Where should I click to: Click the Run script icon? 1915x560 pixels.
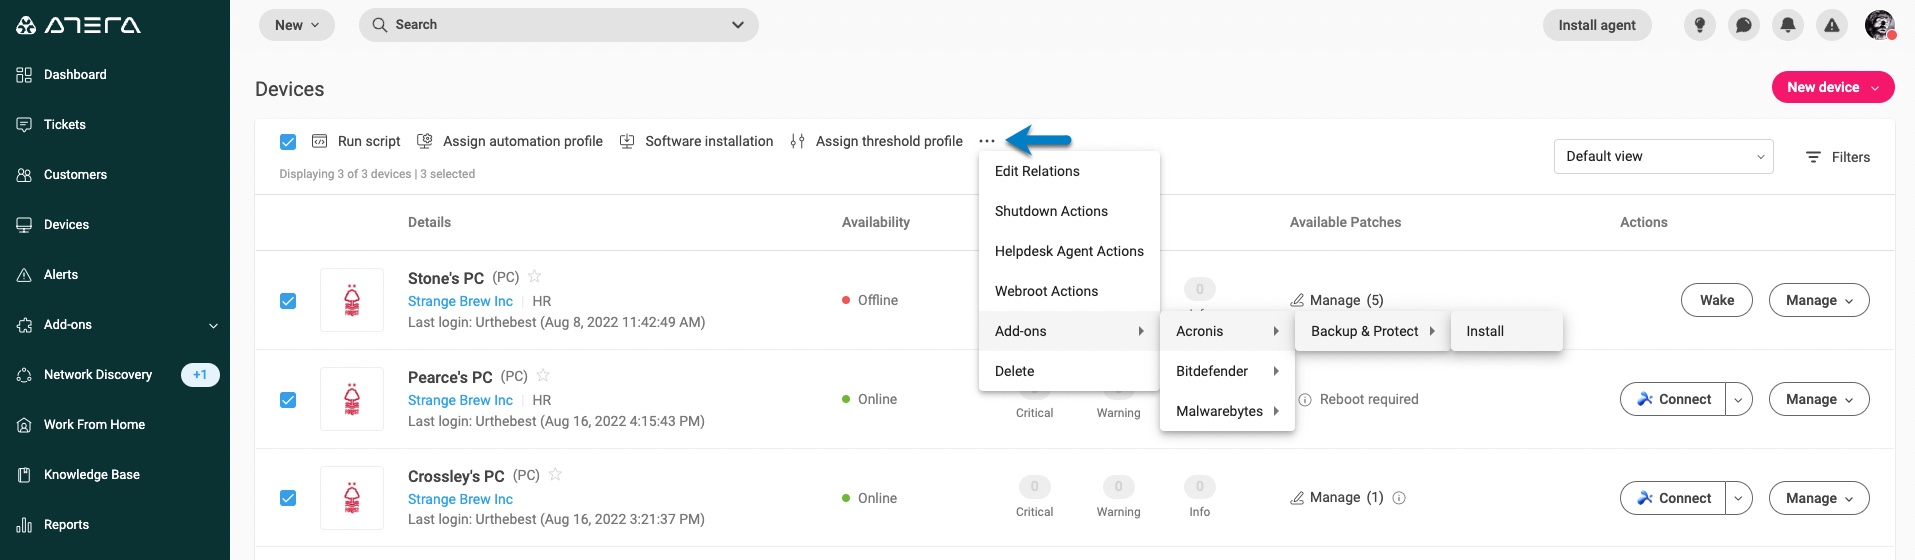click(320, 141)
